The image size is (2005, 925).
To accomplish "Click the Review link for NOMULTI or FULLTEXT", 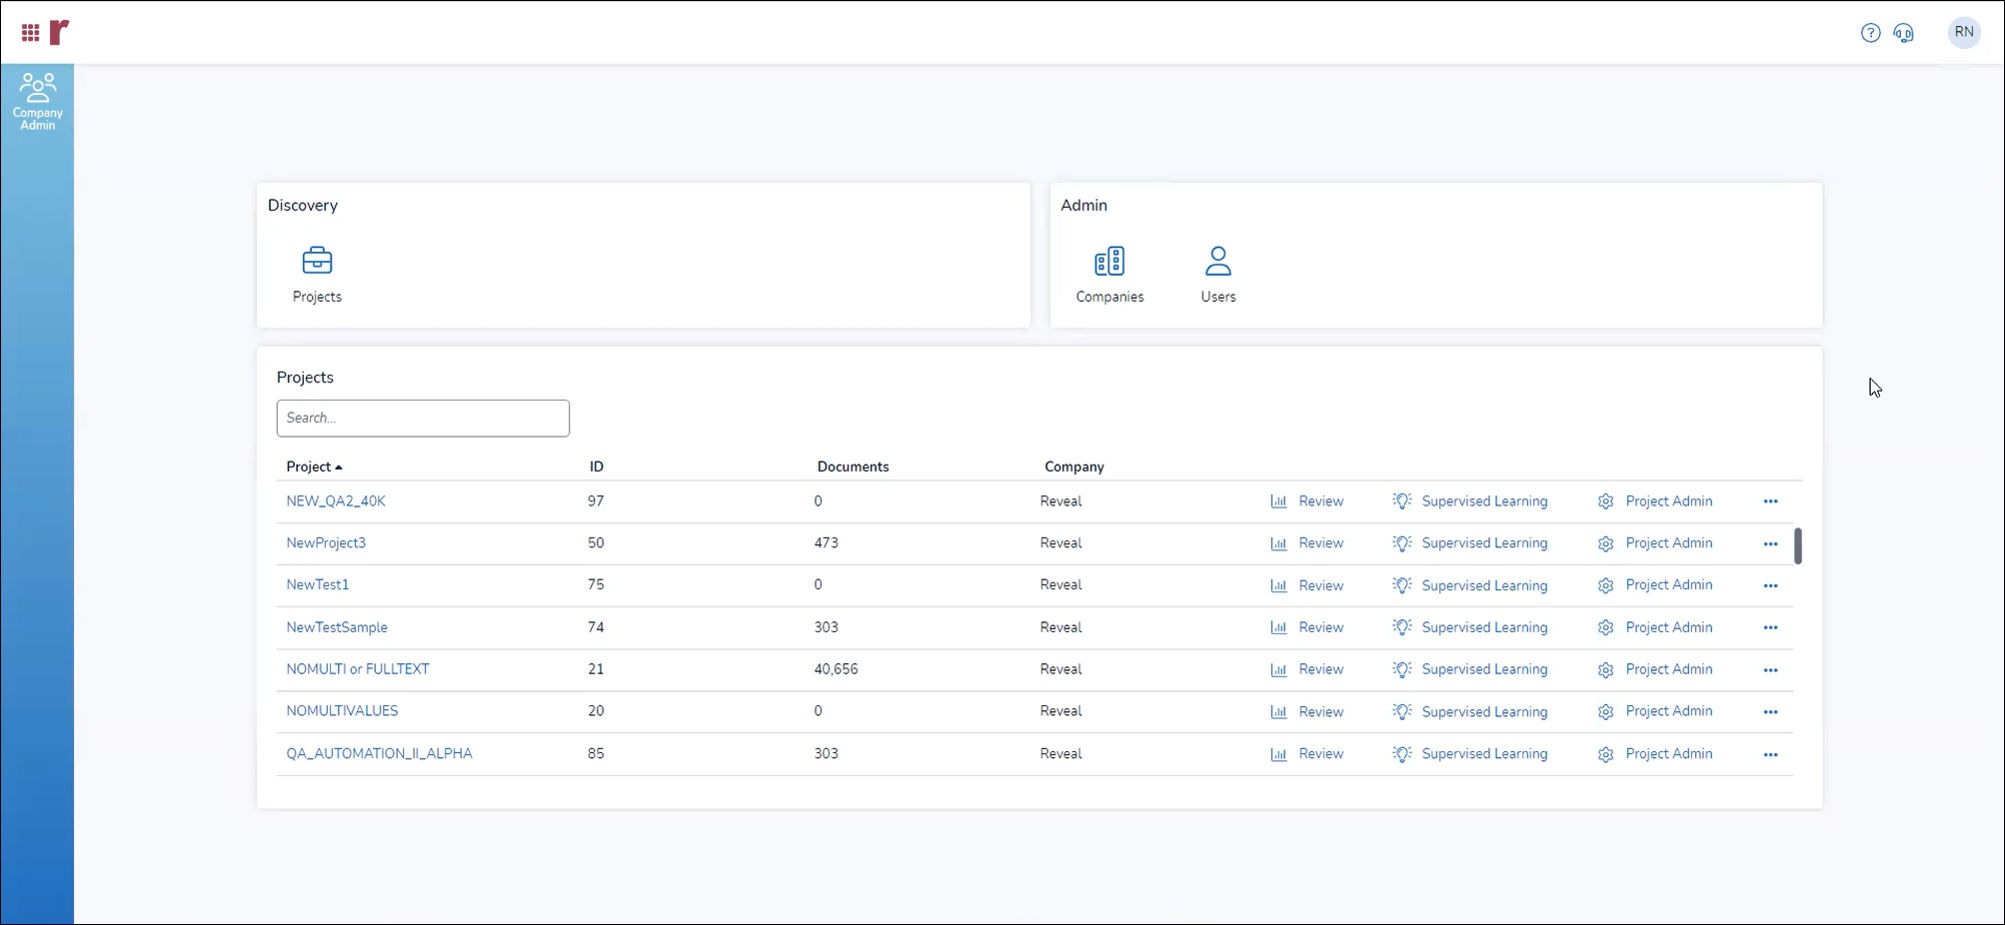I will pyautogui.click(x=1320, y=669).
